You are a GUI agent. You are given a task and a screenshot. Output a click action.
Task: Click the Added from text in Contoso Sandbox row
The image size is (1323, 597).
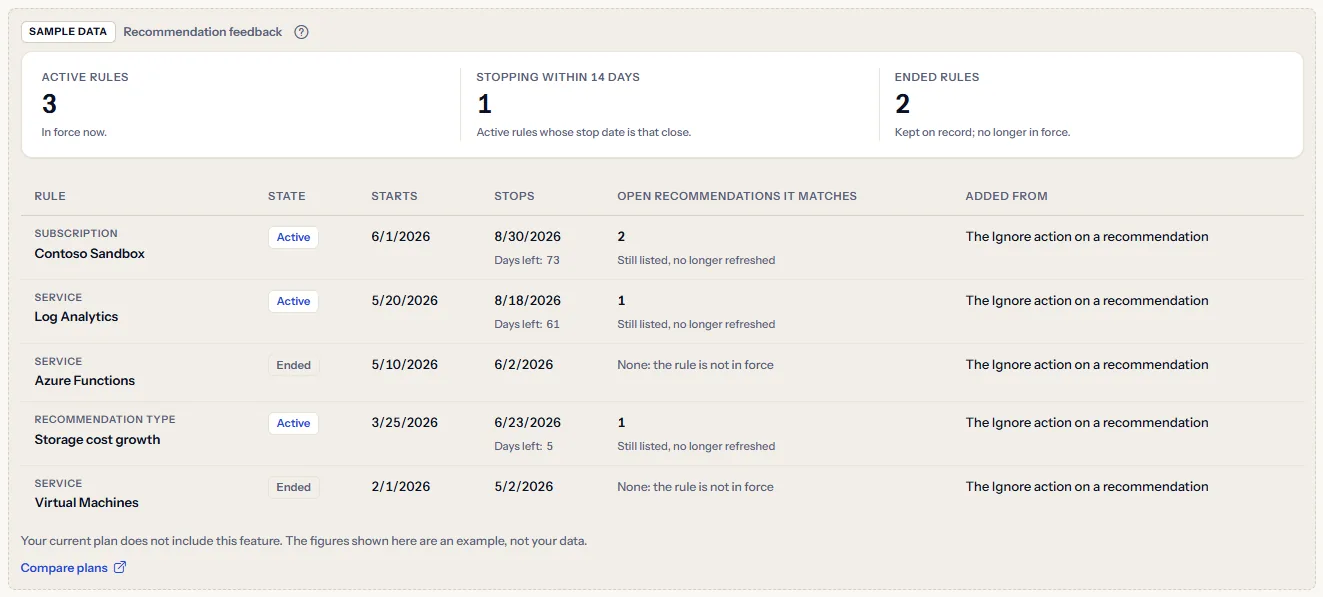point(1087,237)
